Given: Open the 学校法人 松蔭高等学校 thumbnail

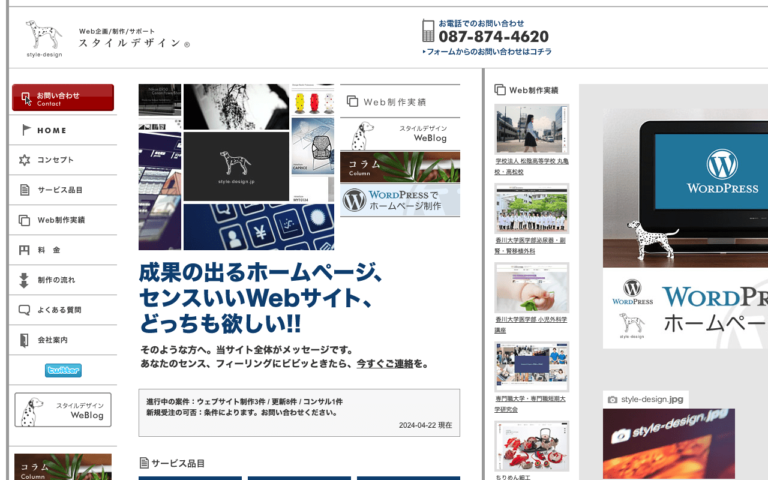Looking at the screenshot, I should click(531, 129).
